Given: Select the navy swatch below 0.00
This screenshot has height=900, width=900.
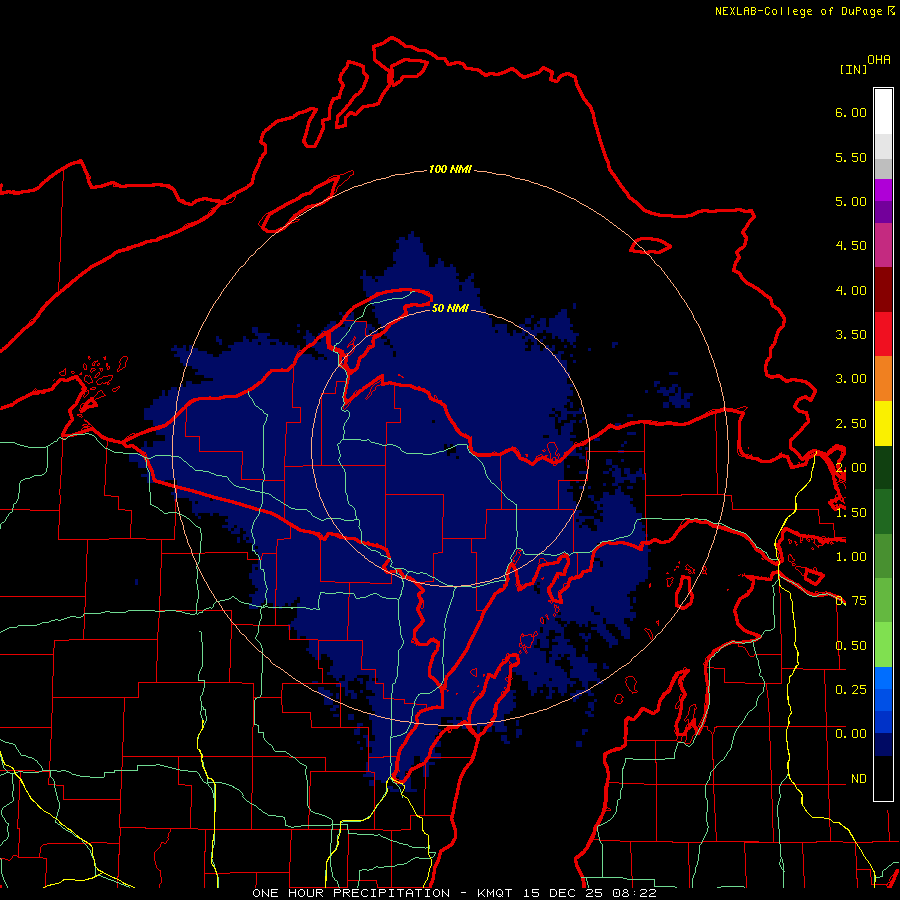Looking at the screenshot, I should coord(883,744).
